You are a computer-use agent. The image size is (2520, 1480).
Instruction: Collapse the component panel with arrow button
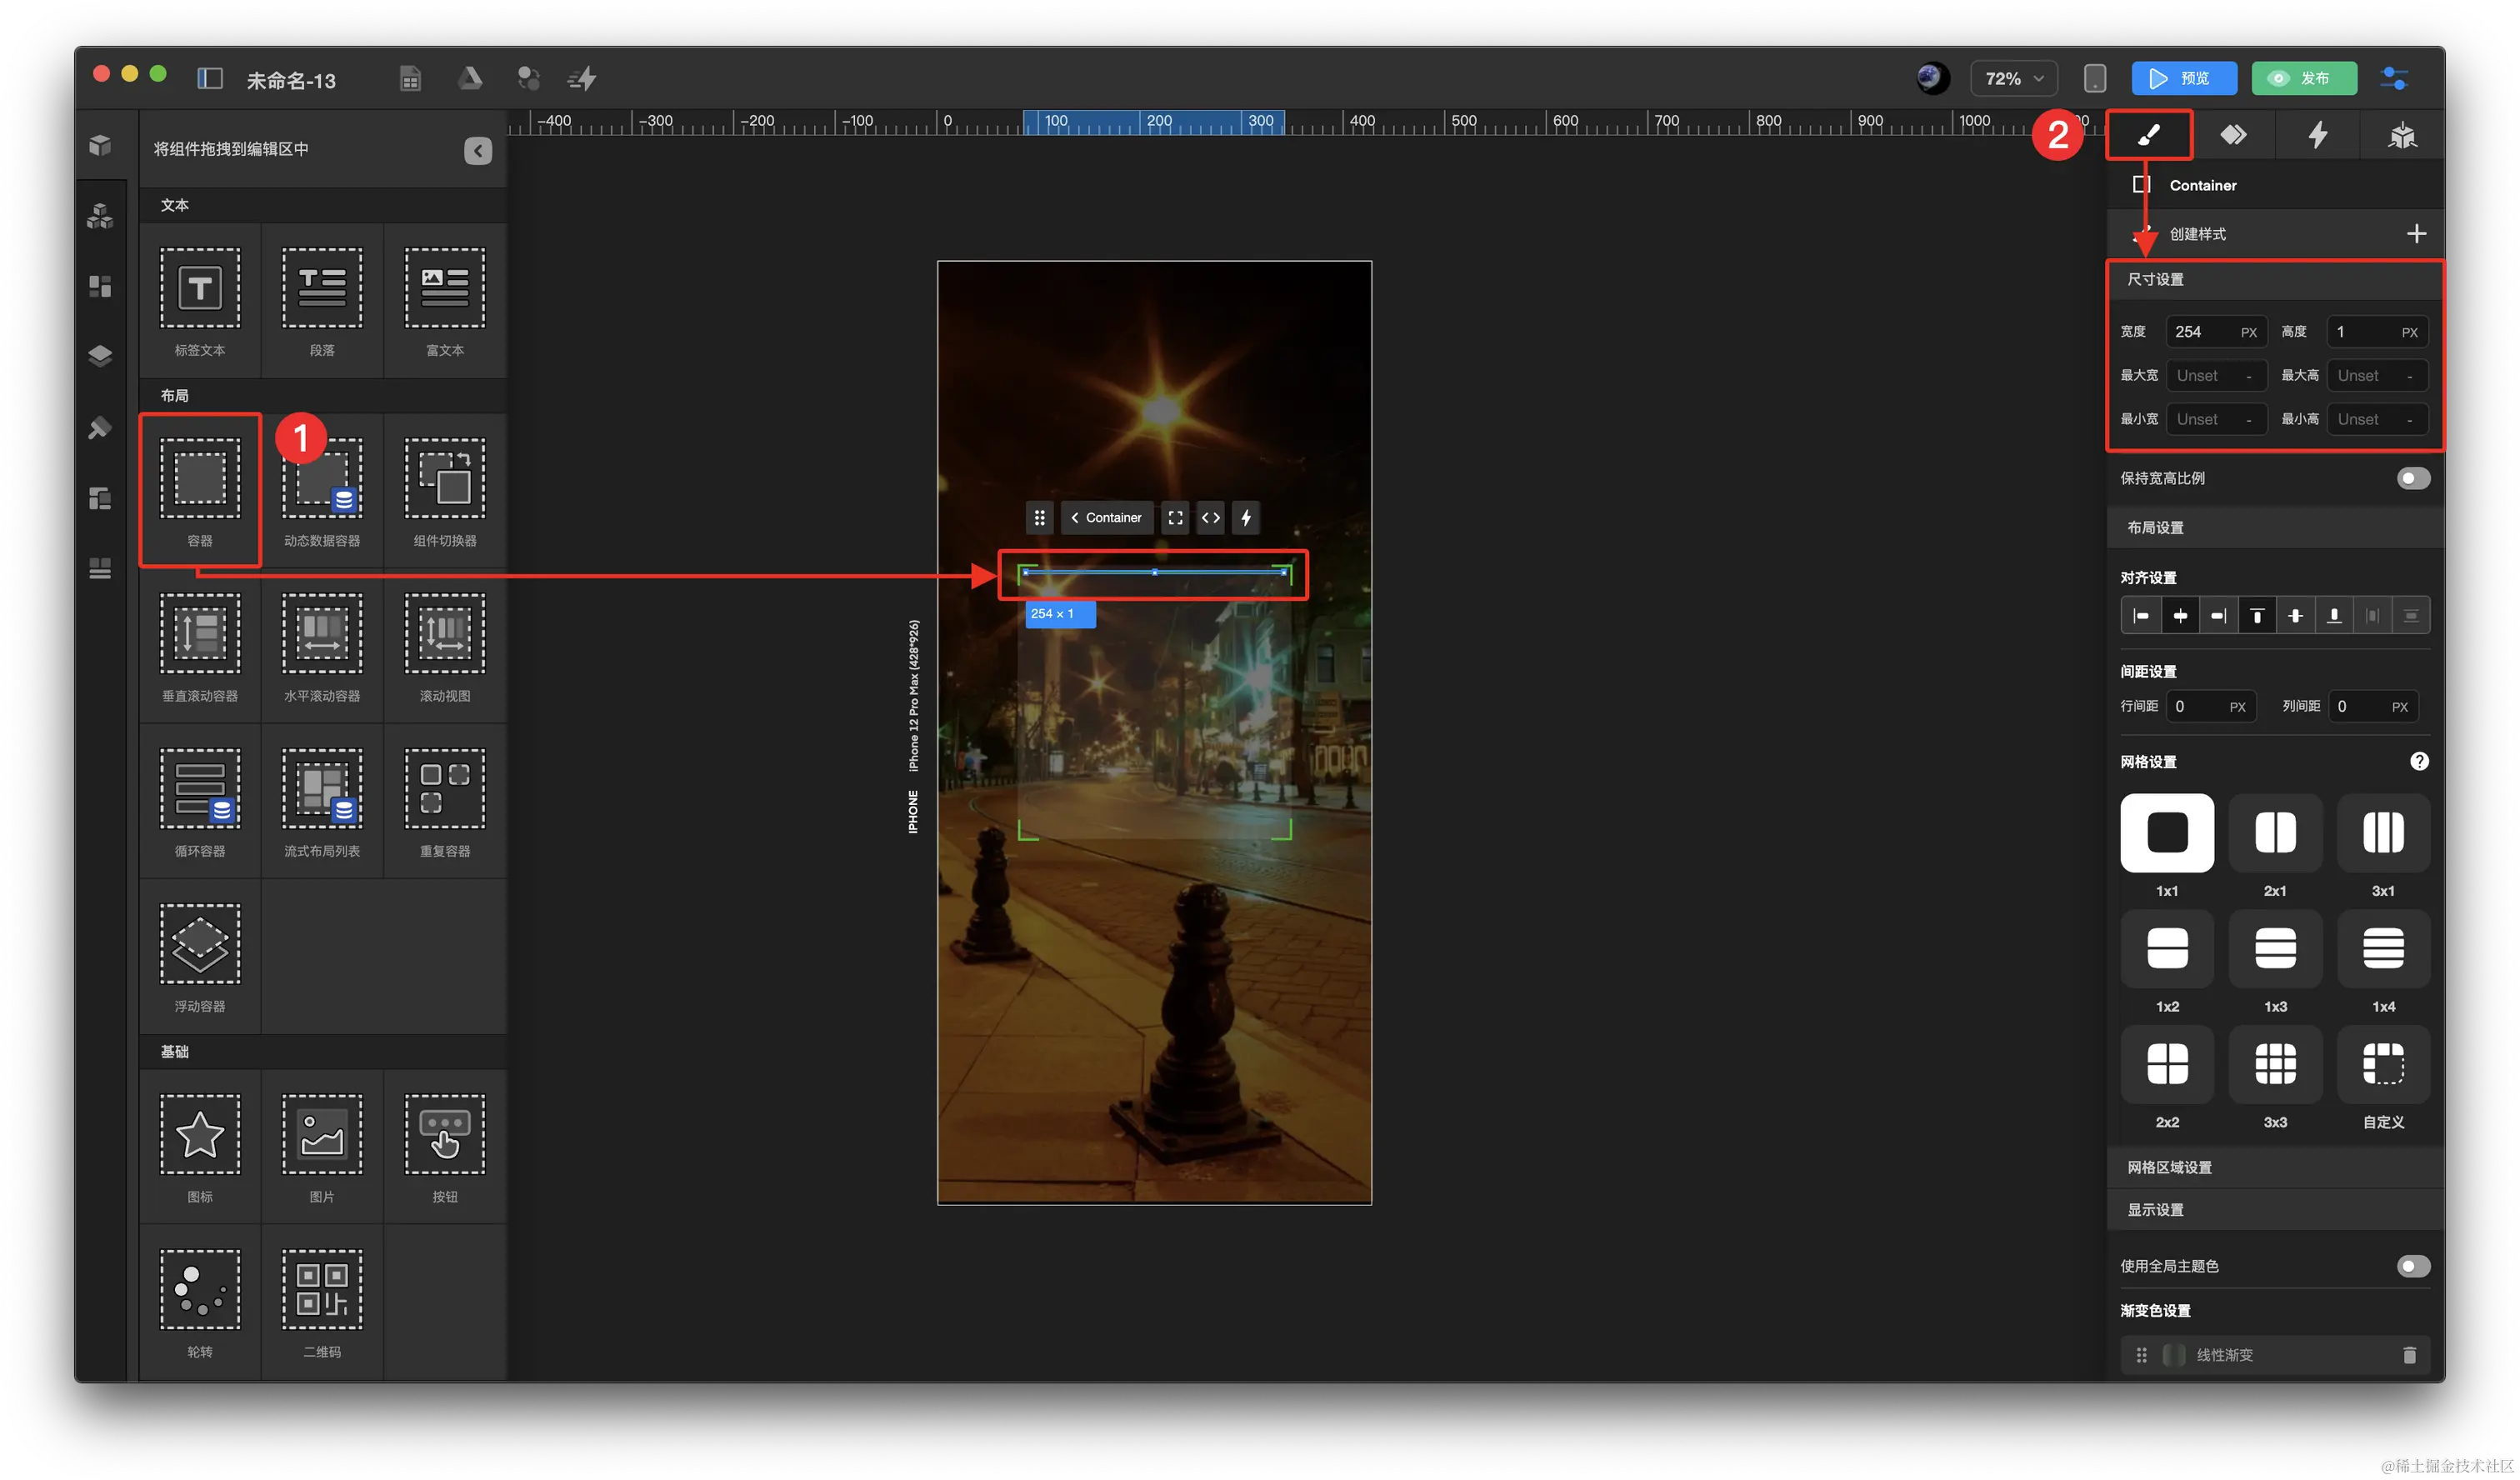tap(478, 150)
